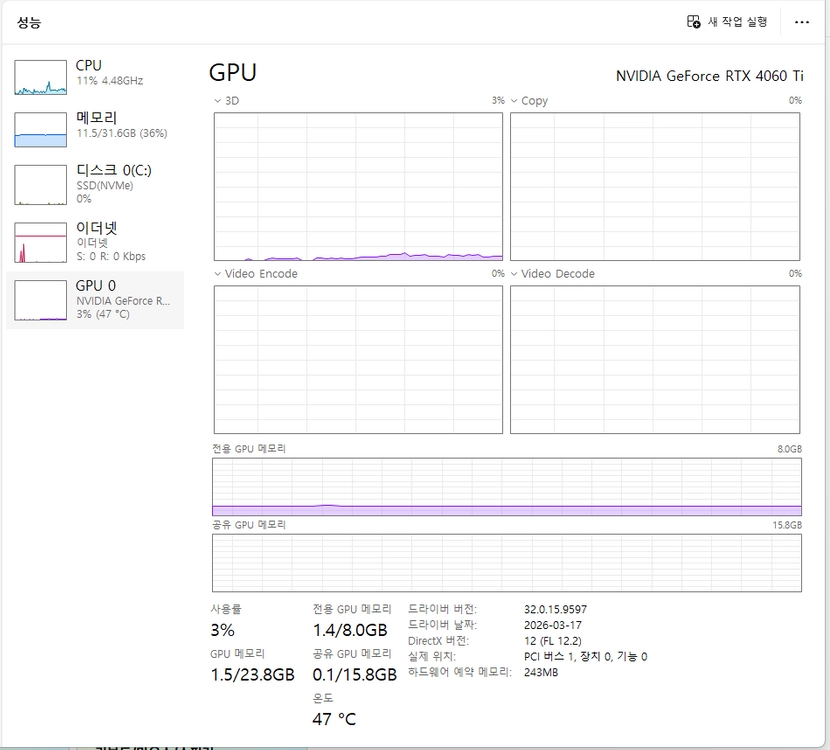This screenshot has width=830, height=750.
Task: Click the 11.5/31.6GB (36%) memory reading
Action: click(122, 133)
